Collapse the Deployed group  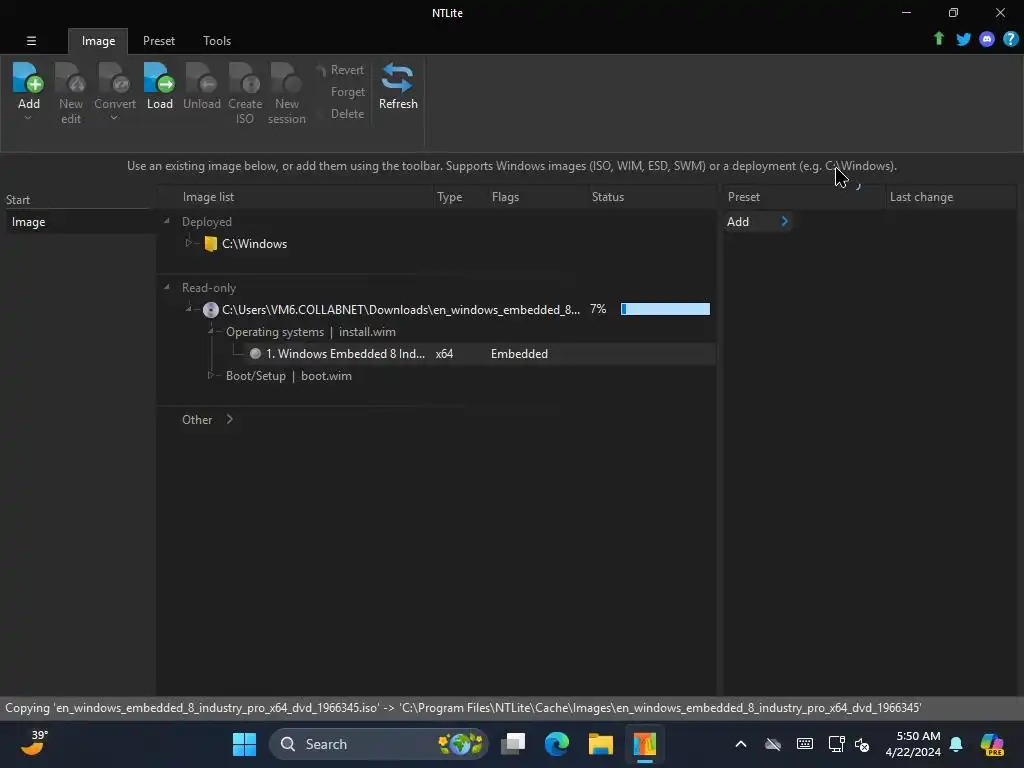[x=167, y=221]
